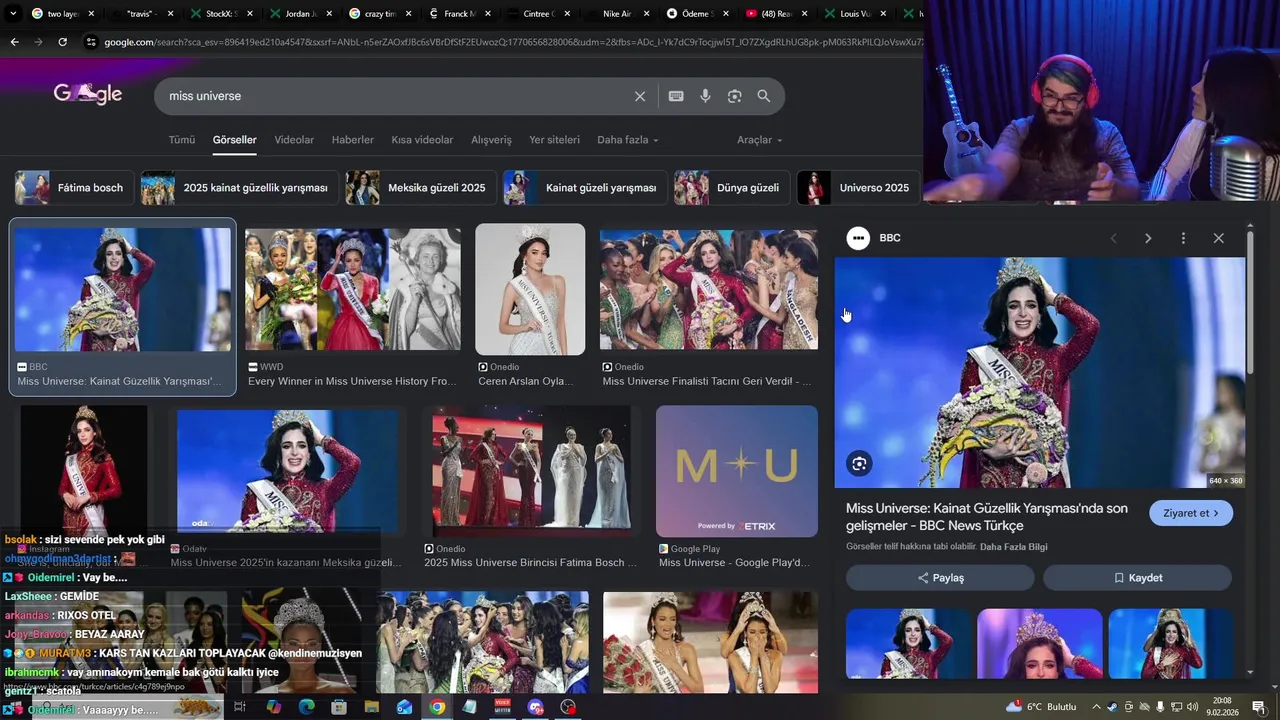
Task: Open the Daha Fazla Bilgi link
Action: [1014, 547]
